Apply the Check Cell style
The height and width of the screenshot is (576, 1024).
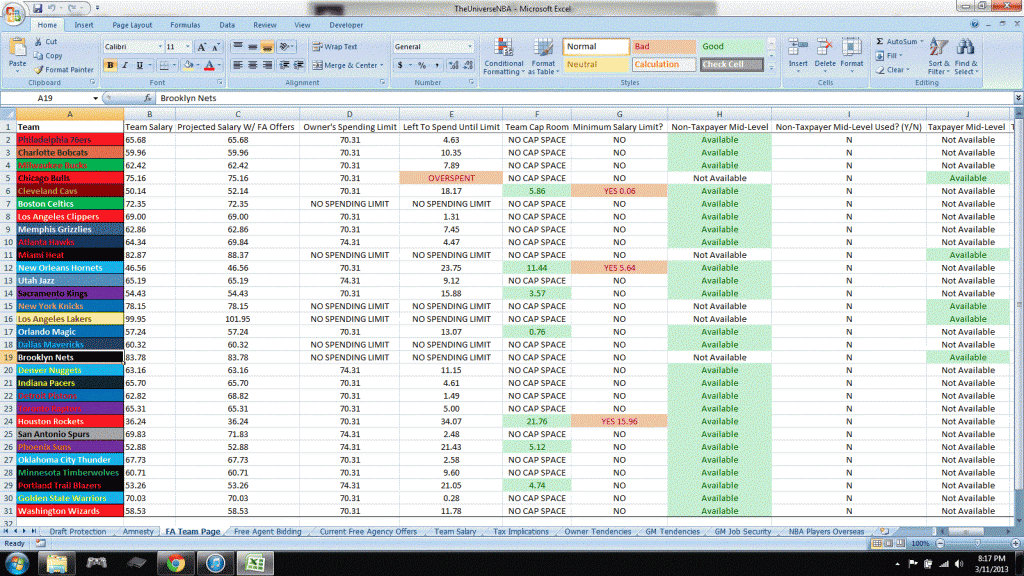pos(731,65)
